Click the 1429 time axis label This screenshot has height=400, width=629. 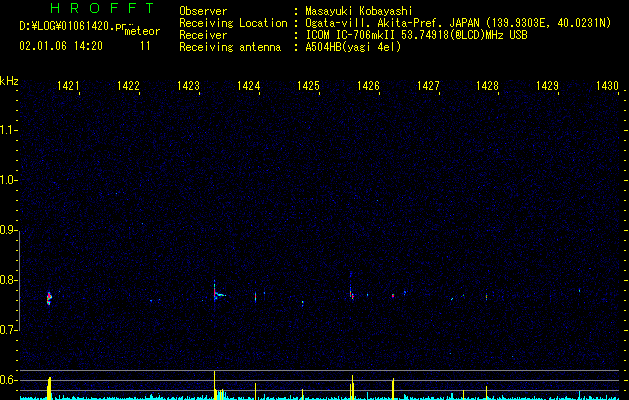coord(548,86)
